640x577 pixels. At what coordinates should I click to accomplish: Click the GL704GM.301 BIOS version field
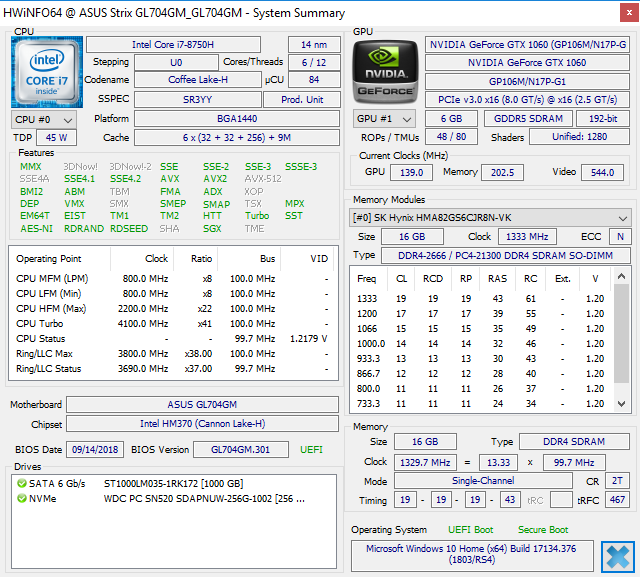point(241,450)
